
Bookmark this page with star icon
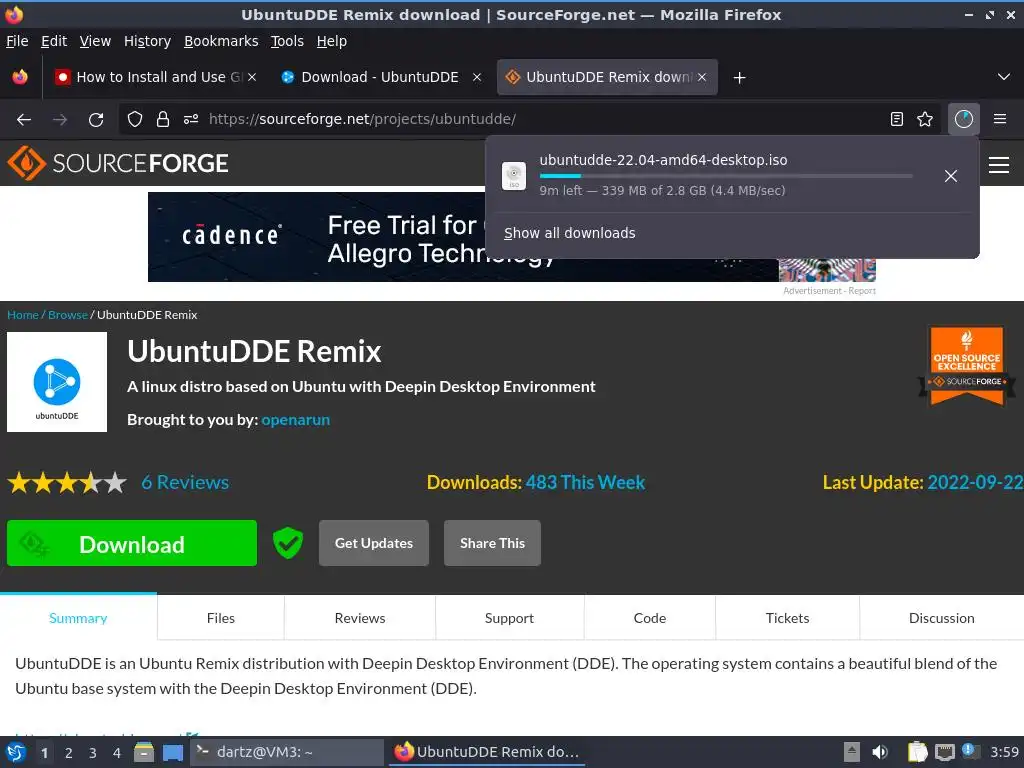tap(925, 119)
